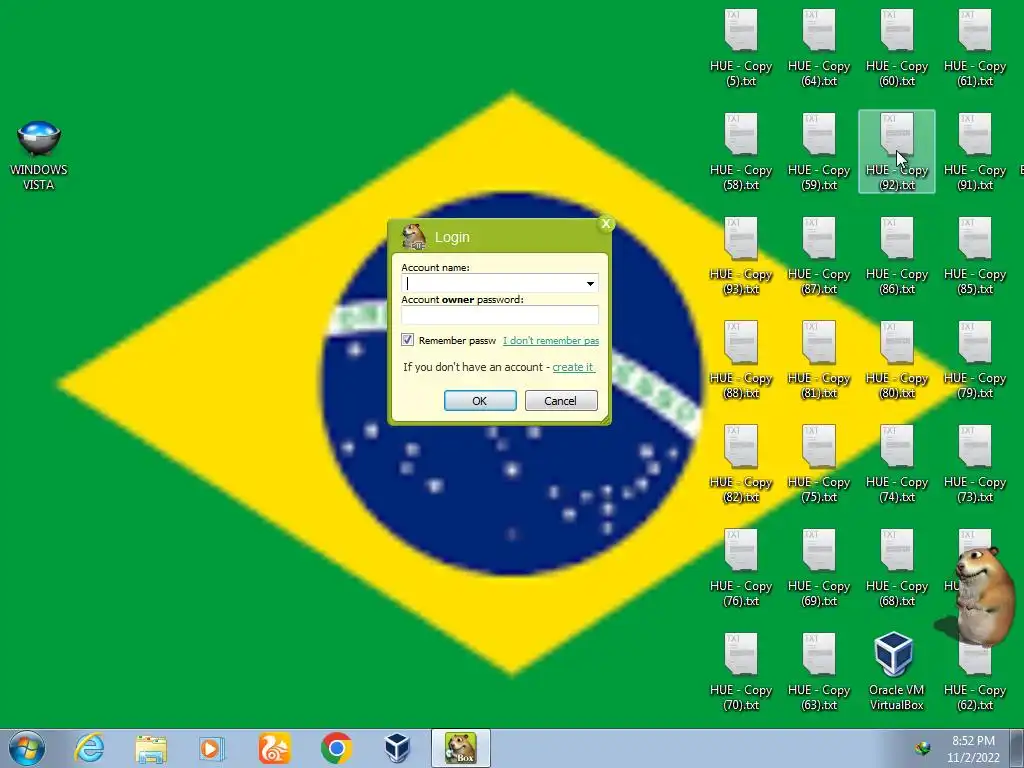The width and height of the screenshot is (1024, 768).
Task: Select the HUE - Copy (63).txt file
Action: click(819, 671)
